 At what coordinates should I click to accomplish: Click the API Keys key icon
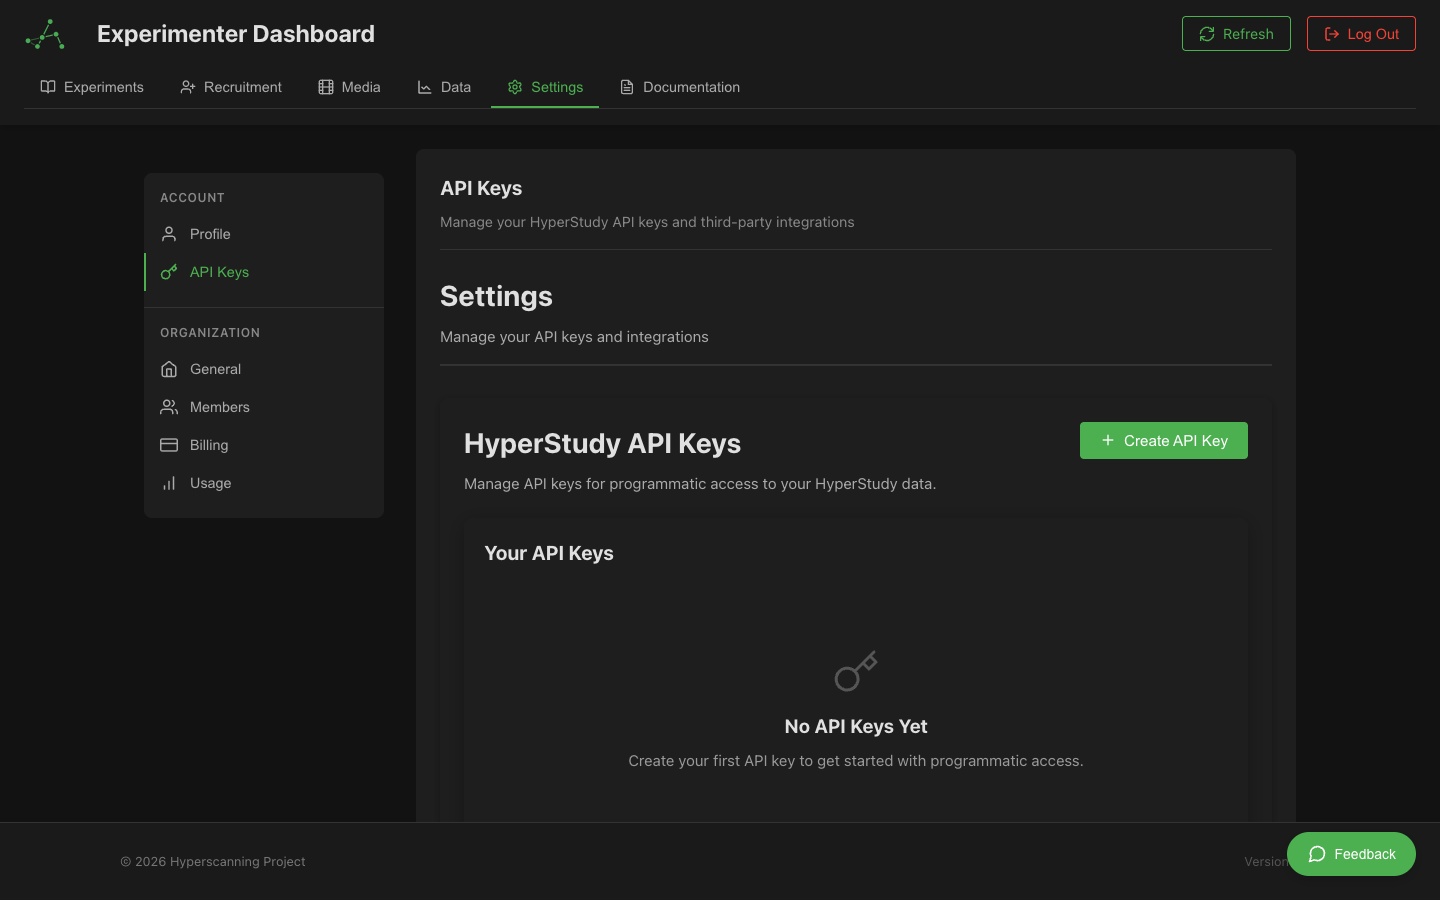pos(169,271)
